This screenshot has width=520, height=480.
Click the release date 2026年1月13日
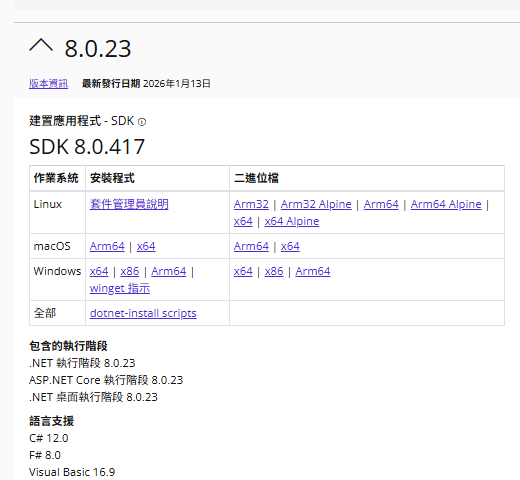point(177,84)
